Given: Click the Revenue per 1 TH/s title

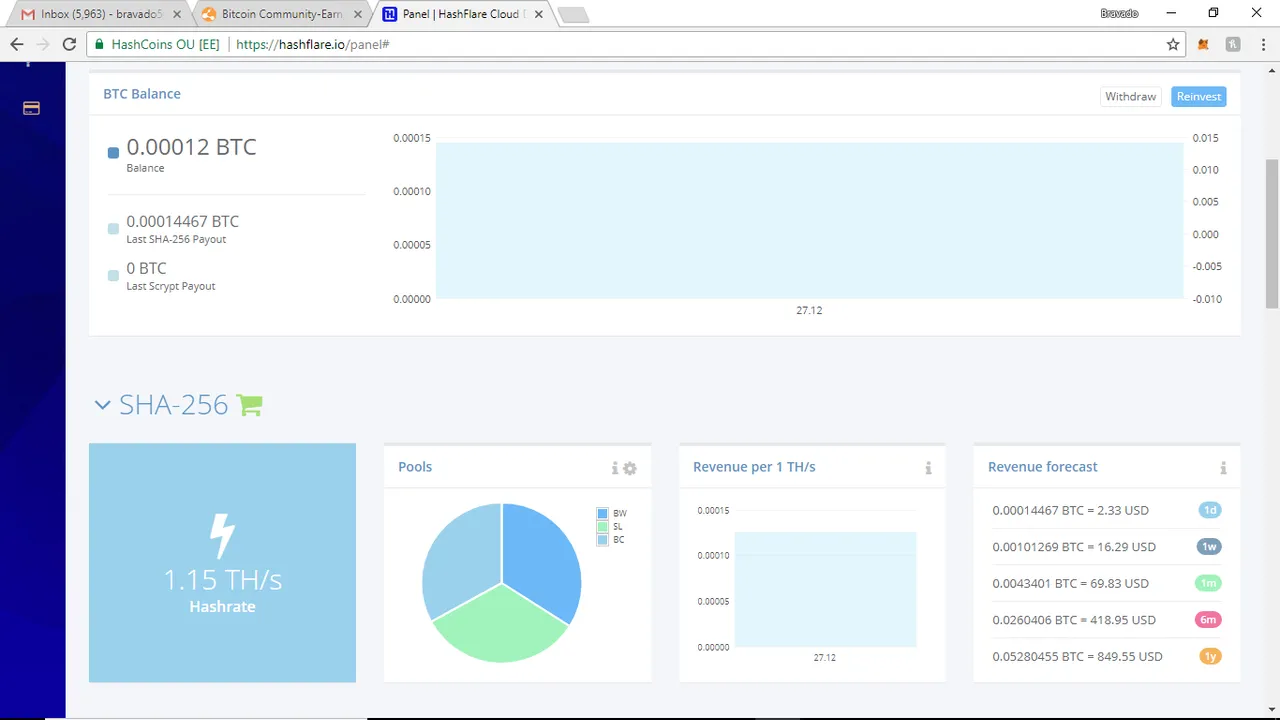Looking at the screenshot, I should tap(754, 467).
